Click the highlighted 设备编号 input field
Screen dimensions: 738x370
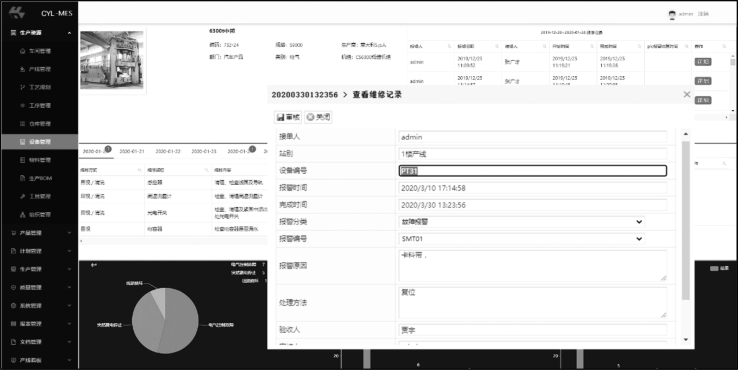[533, 171]
